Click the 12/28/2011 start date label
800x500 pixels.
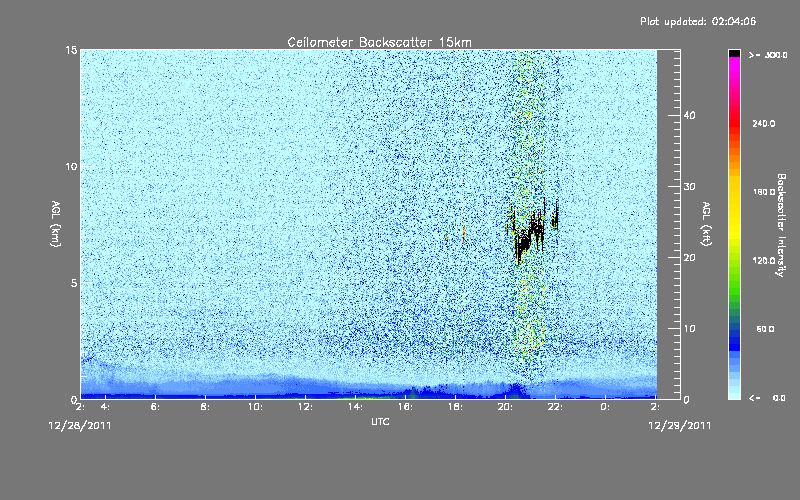(80, 426)
